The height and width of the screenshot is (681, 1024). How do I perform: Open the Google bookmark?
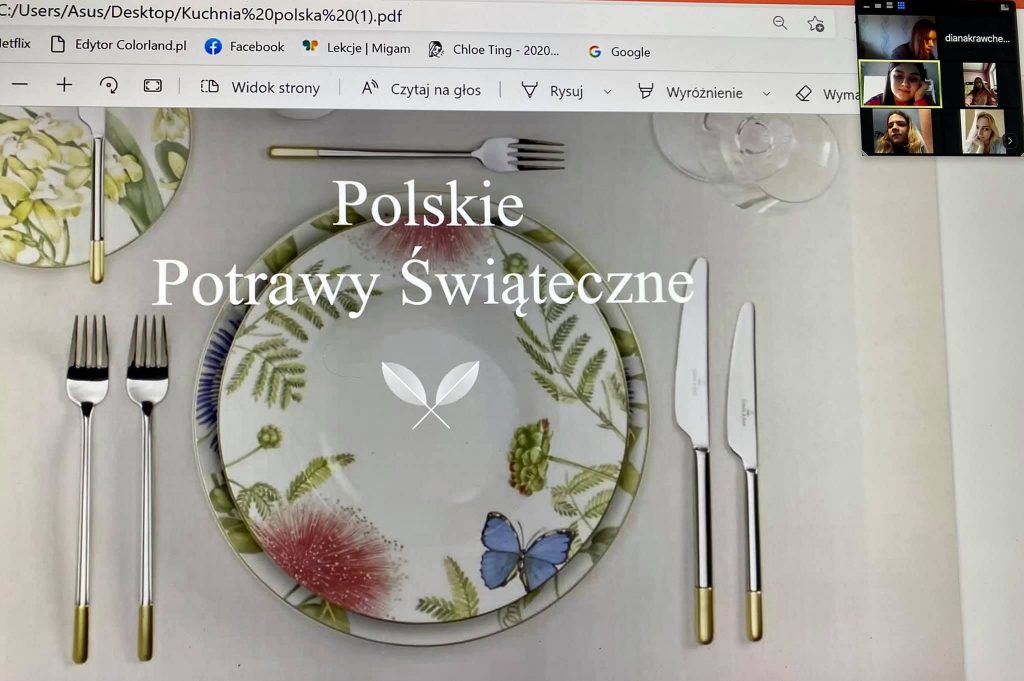[619, 52]
